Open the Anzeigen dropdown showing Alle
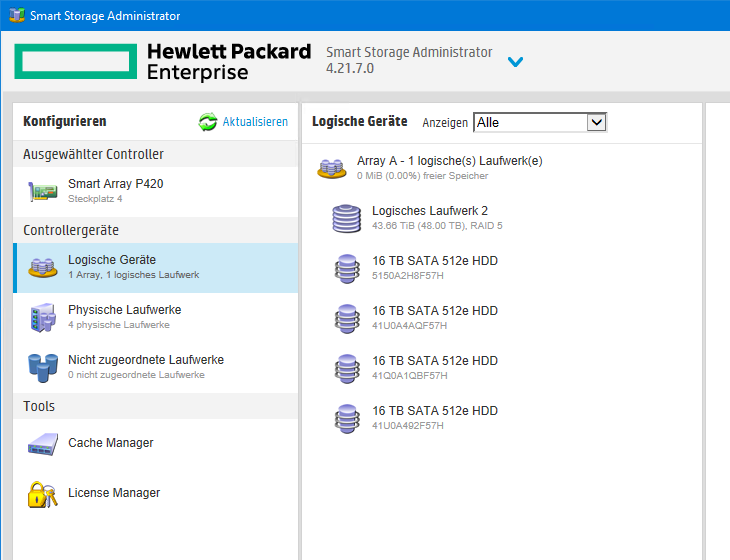 [540, 122]
